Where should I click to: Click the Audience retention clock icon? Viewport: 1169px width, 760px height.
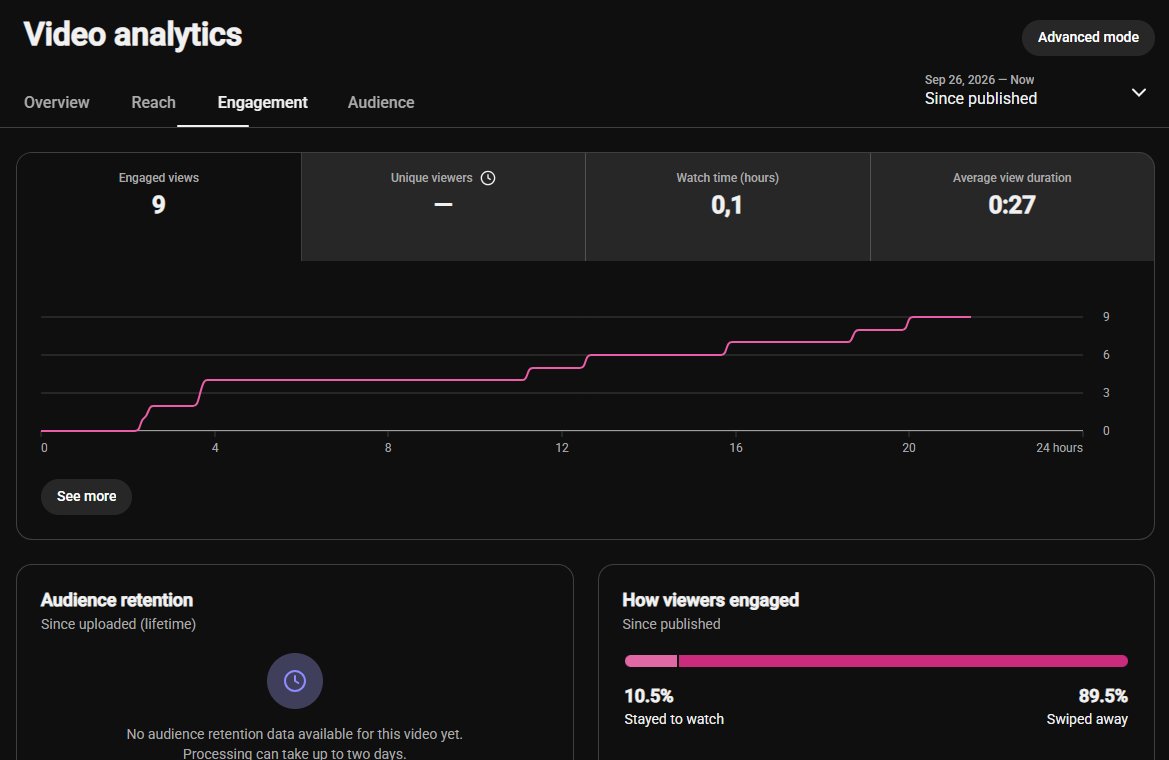coord(295,681)
